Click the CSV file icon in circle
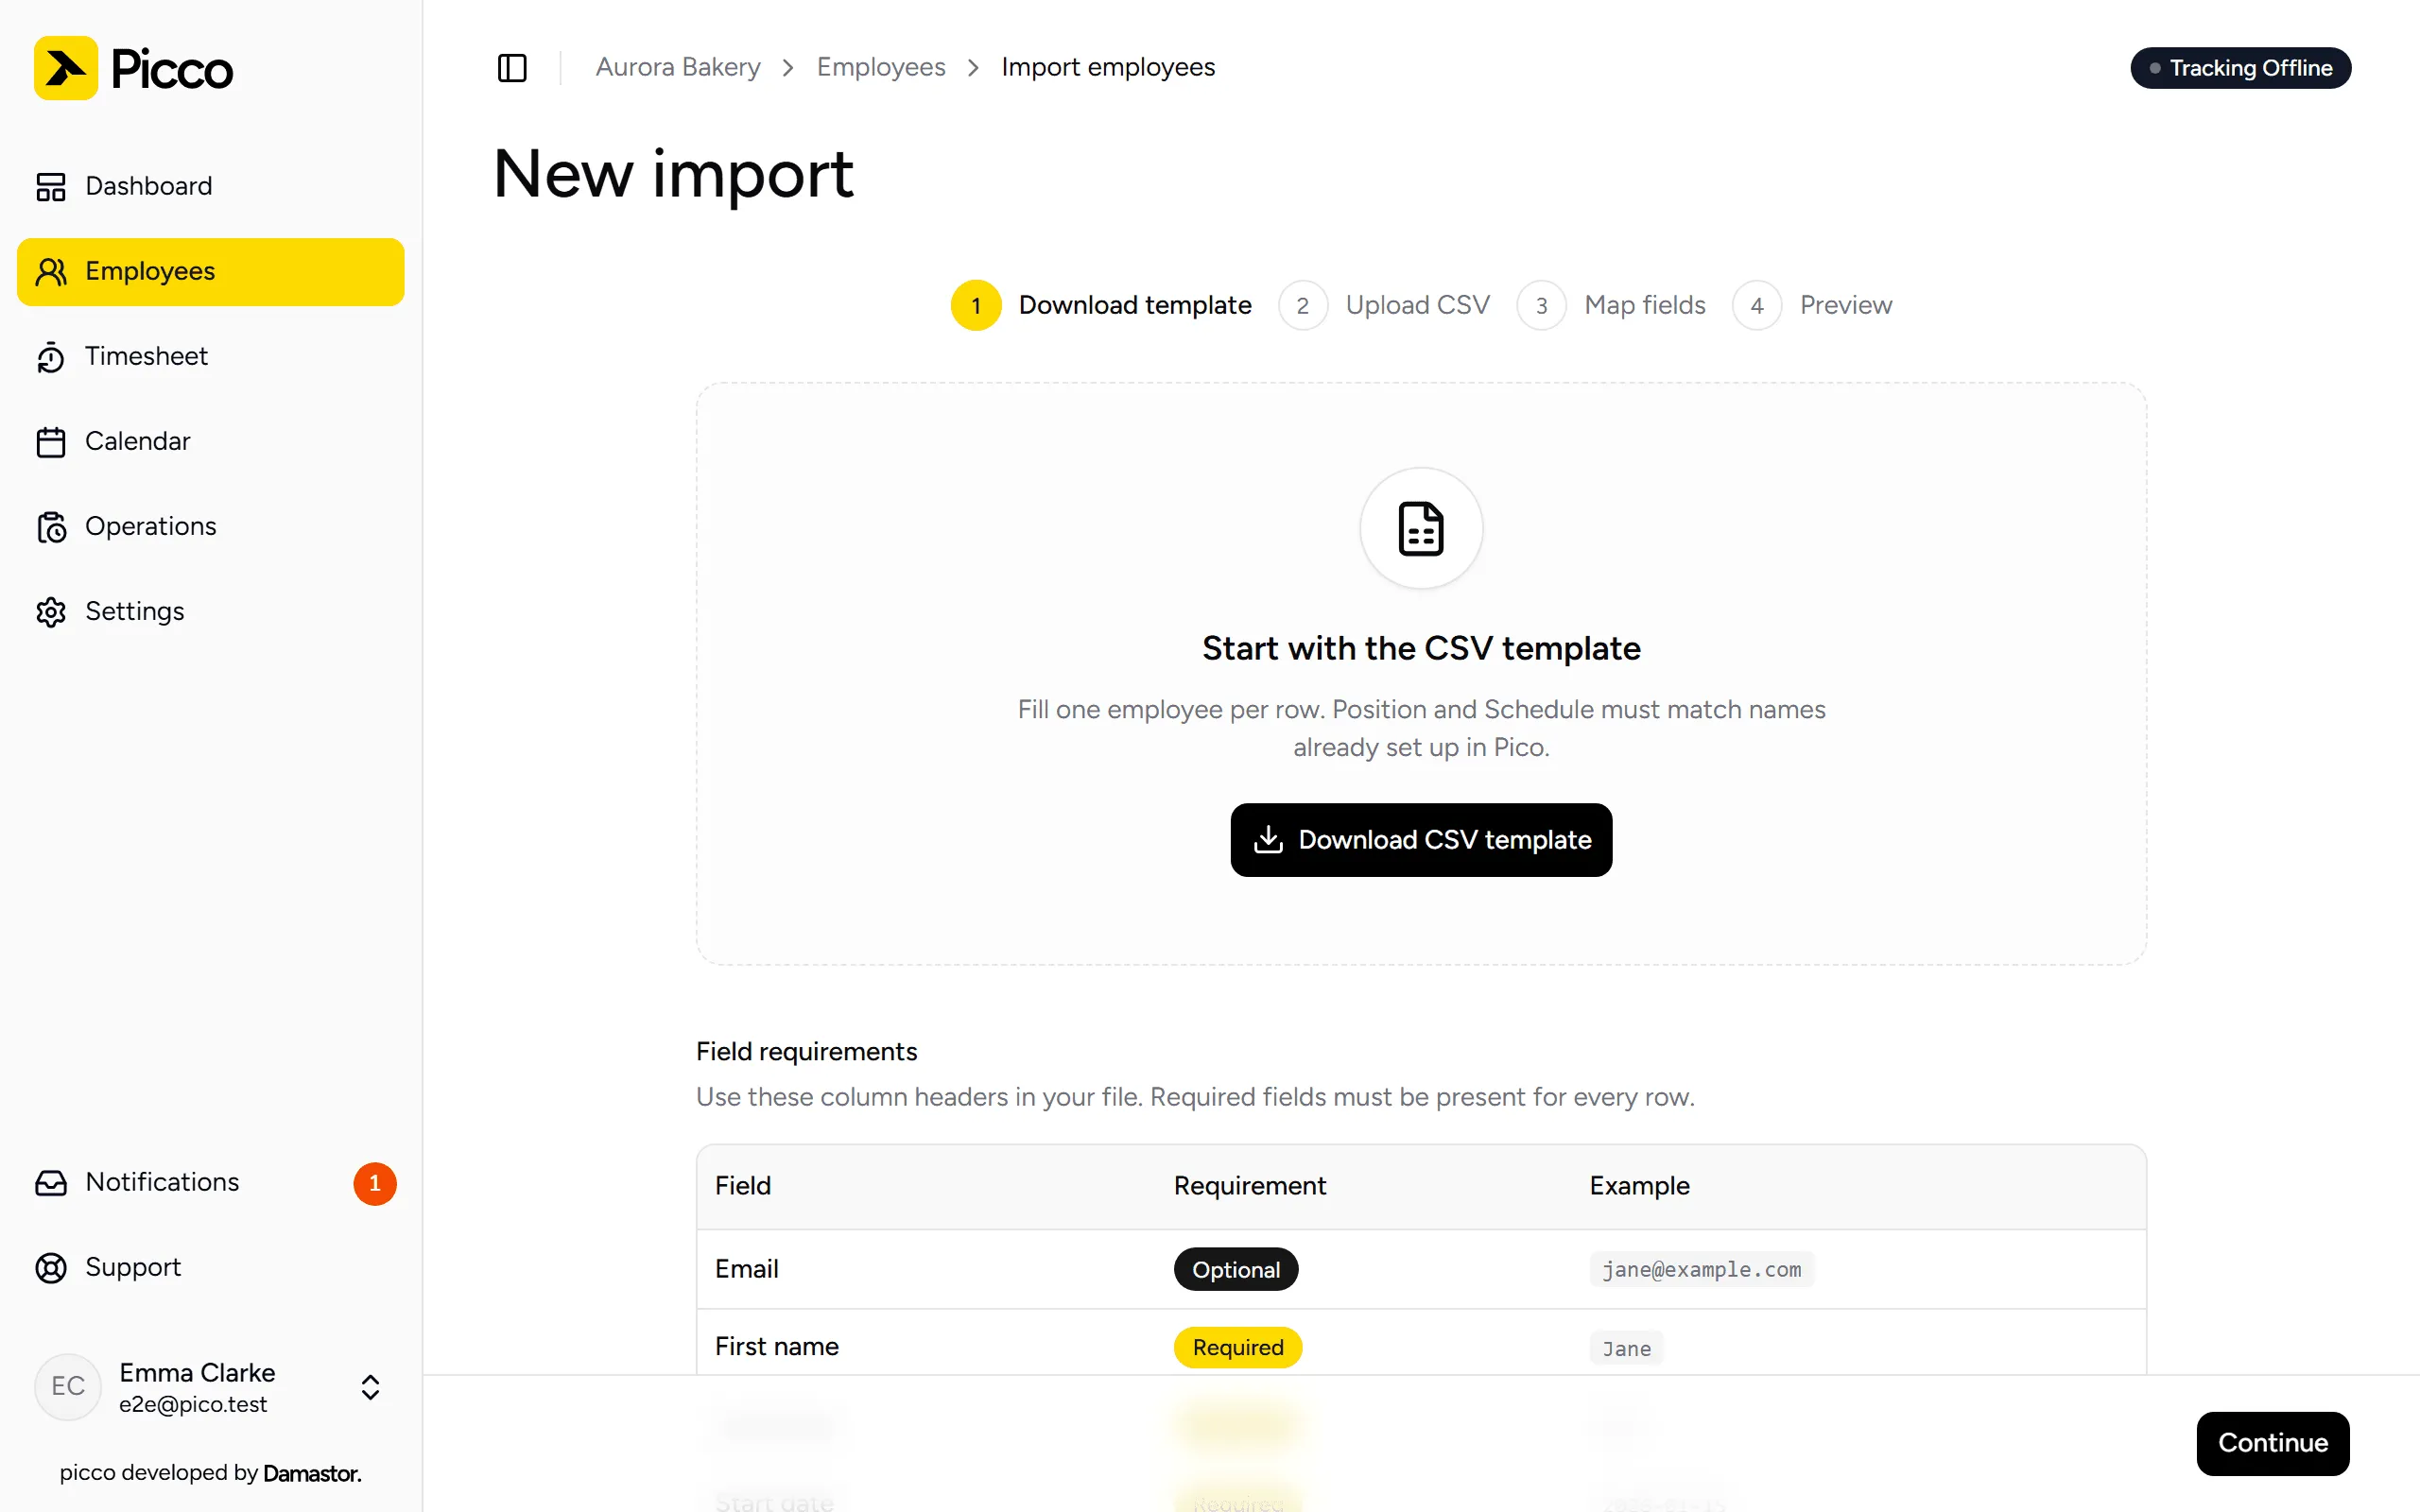 tap(1421, 528)
